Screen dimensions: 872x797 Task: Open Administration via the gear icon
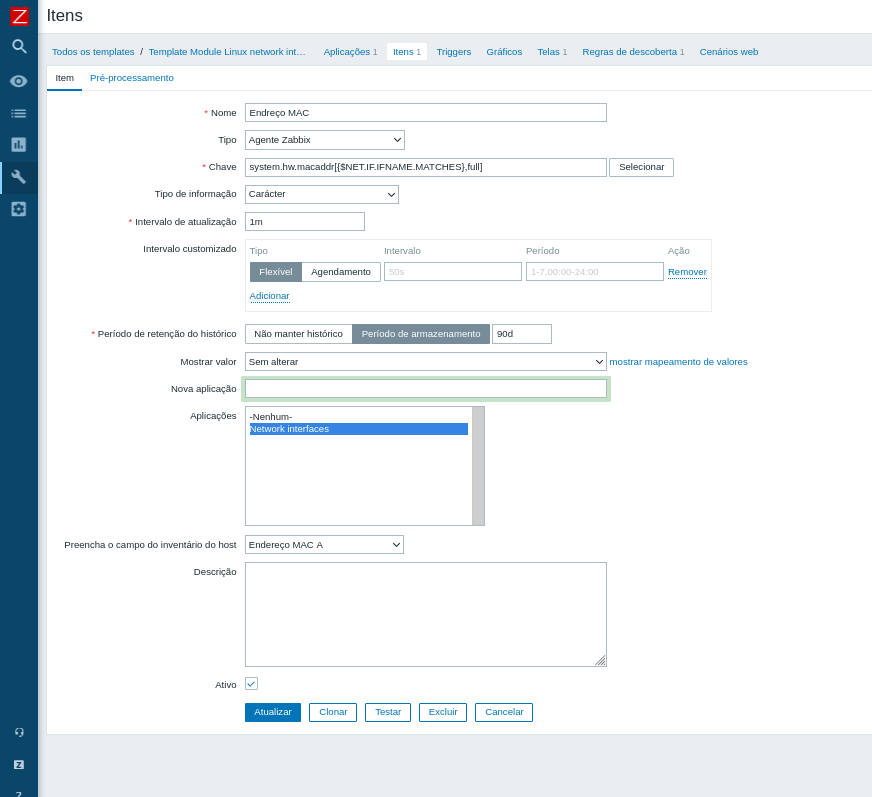(x=18, y=209)
